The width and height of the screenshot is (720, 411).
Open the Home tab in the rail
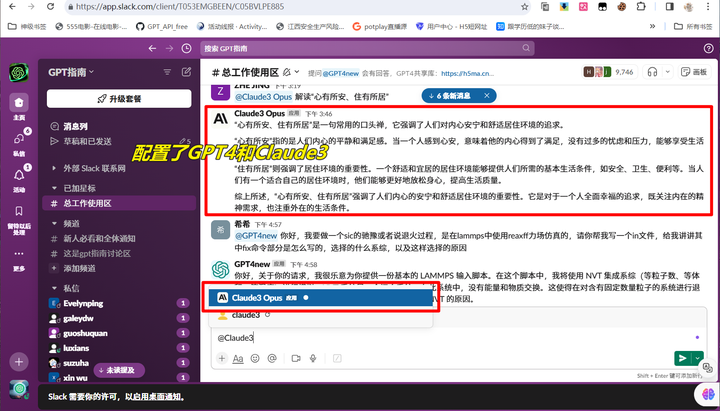[19, 106]
